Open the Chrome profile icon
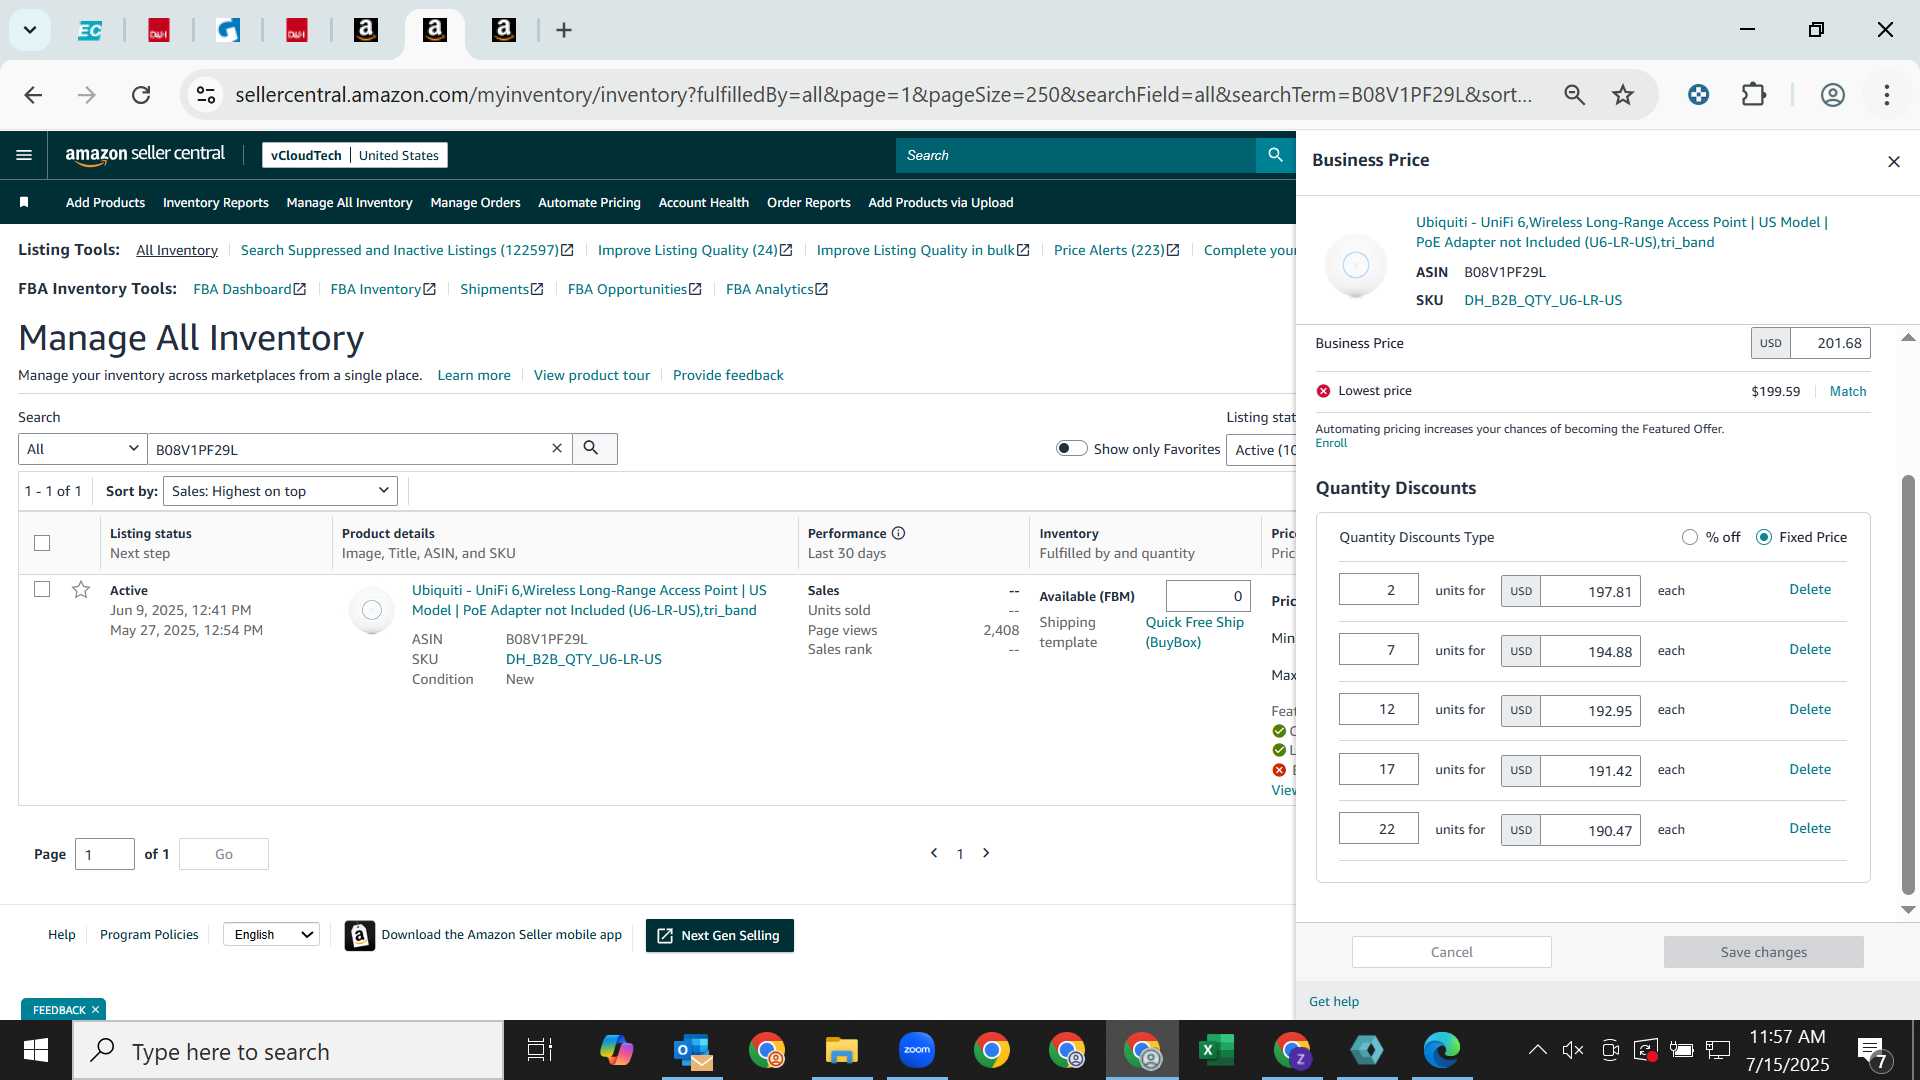The height and width of the screenshot is (1080, 1920). point(1832,95)
